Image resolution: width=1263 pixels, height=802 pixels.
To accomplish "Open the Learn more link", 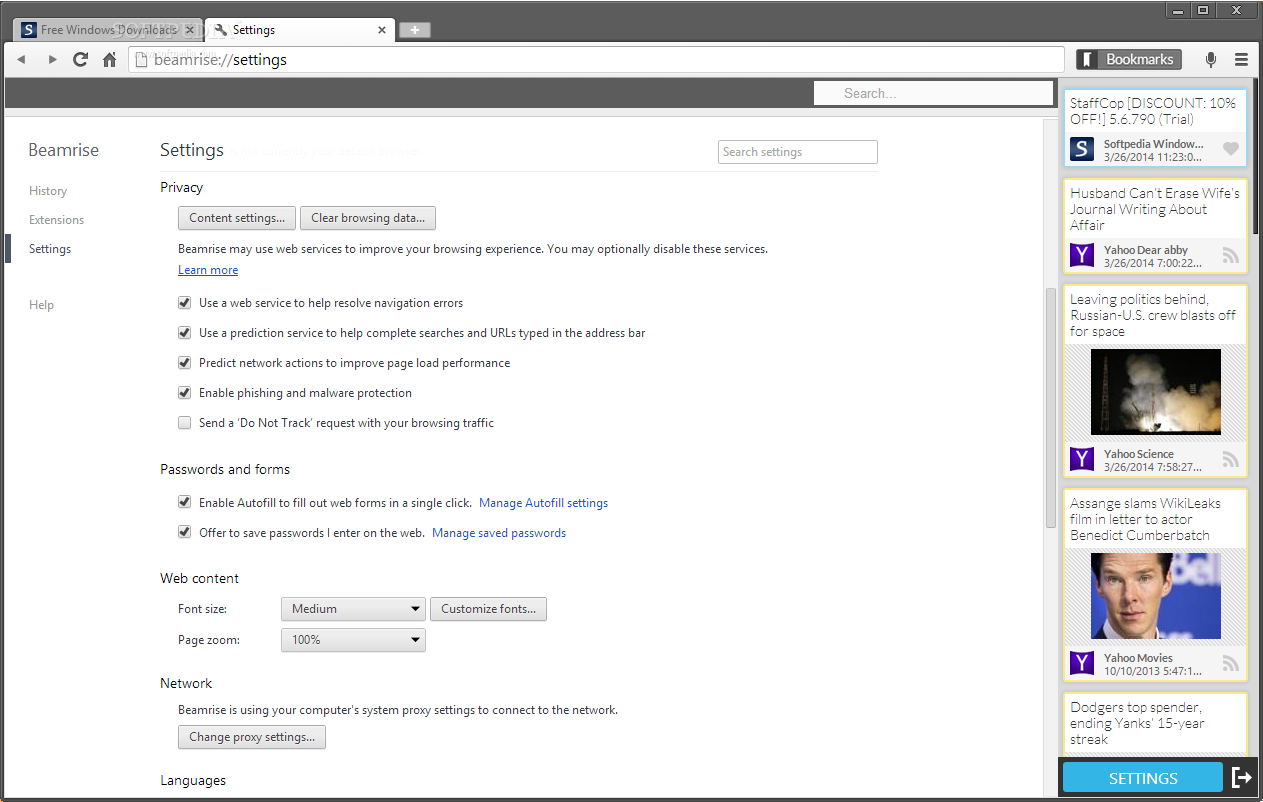I will point(208,270).
